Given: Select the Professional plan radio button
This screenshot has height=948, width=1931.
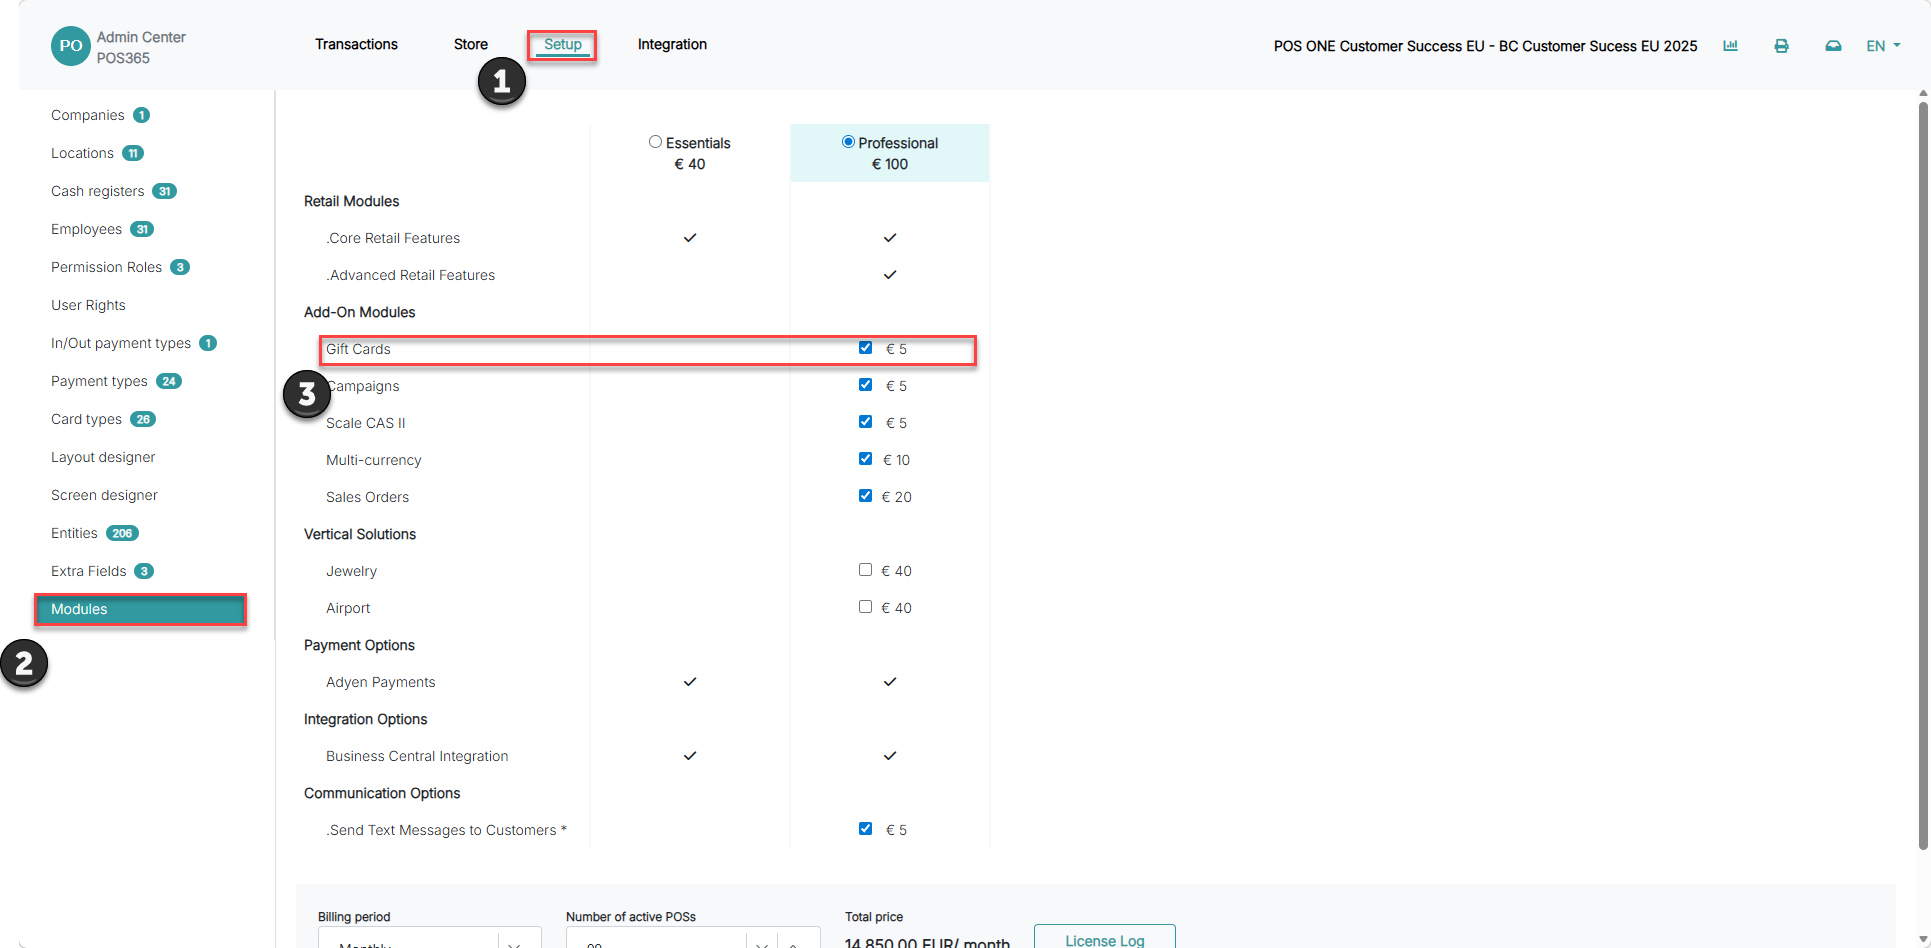Looking at the screenshot, I should [x=848, y=142].
